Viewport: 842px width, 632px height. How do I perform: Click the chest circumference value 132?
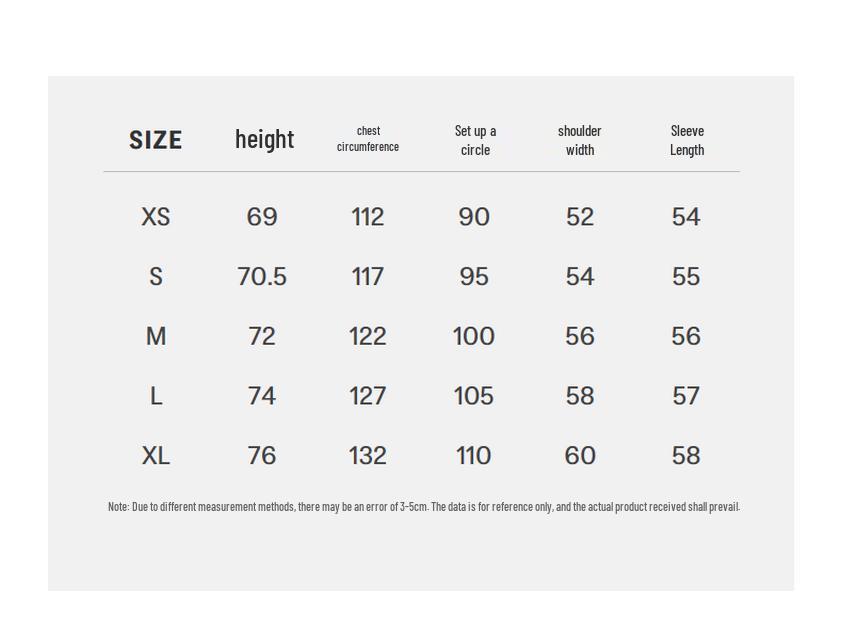368,456
